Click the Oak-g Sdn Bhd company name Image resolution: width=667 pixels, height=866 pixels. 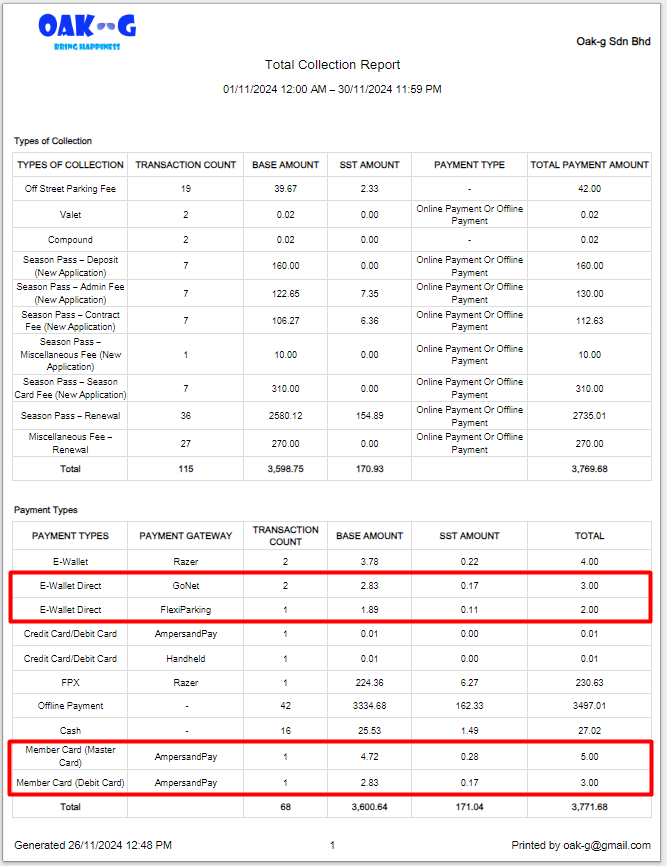pos(613,42)
